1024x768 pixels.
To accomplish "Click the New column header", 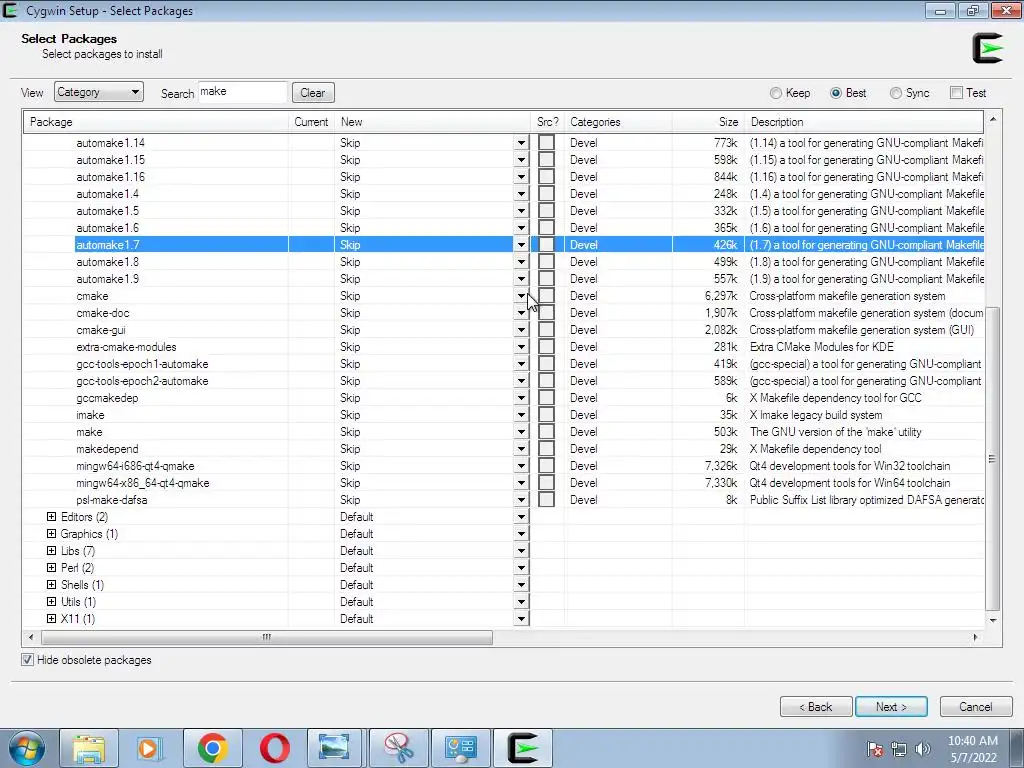I will pos(432,122).
